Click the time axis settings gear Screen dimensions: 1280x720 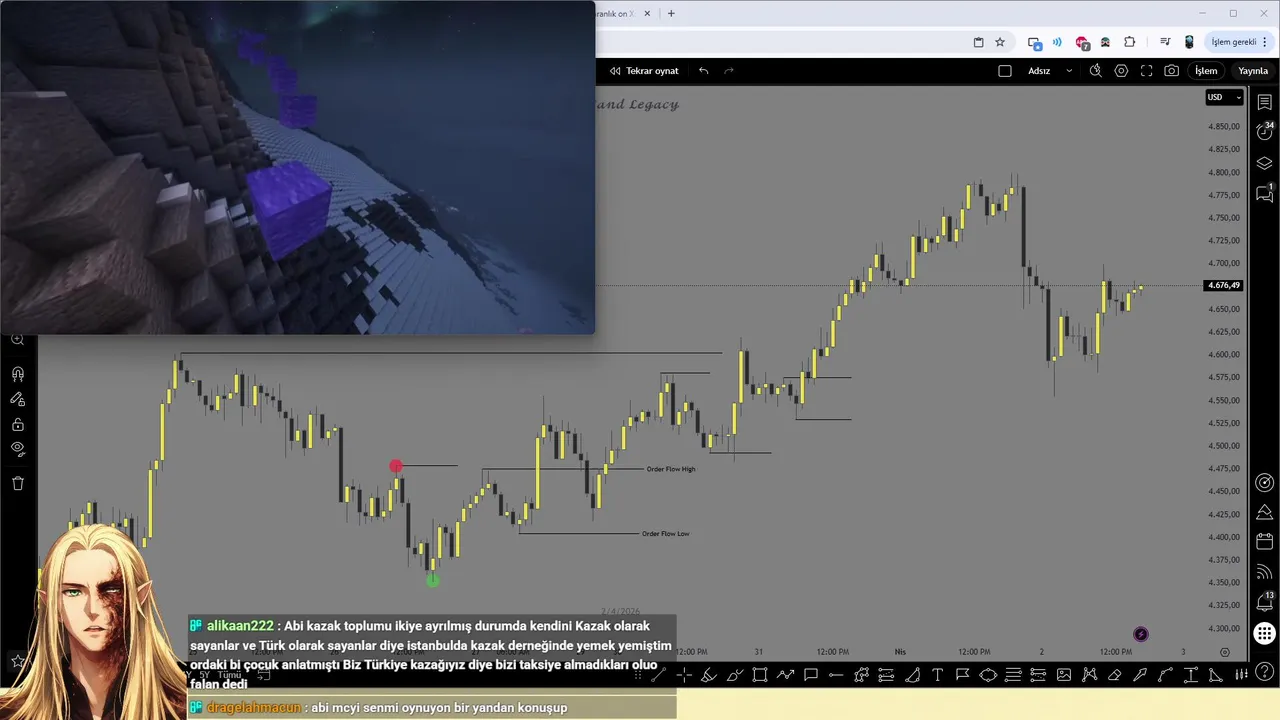(1224, 652)
